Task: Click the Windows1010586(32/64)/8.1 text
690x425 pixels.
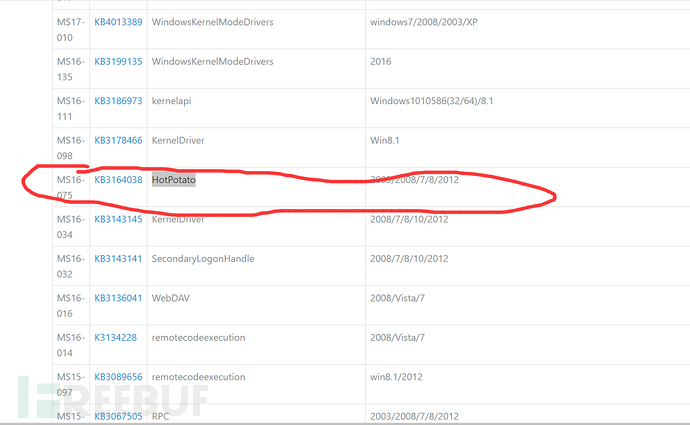Action: (432, 101)
